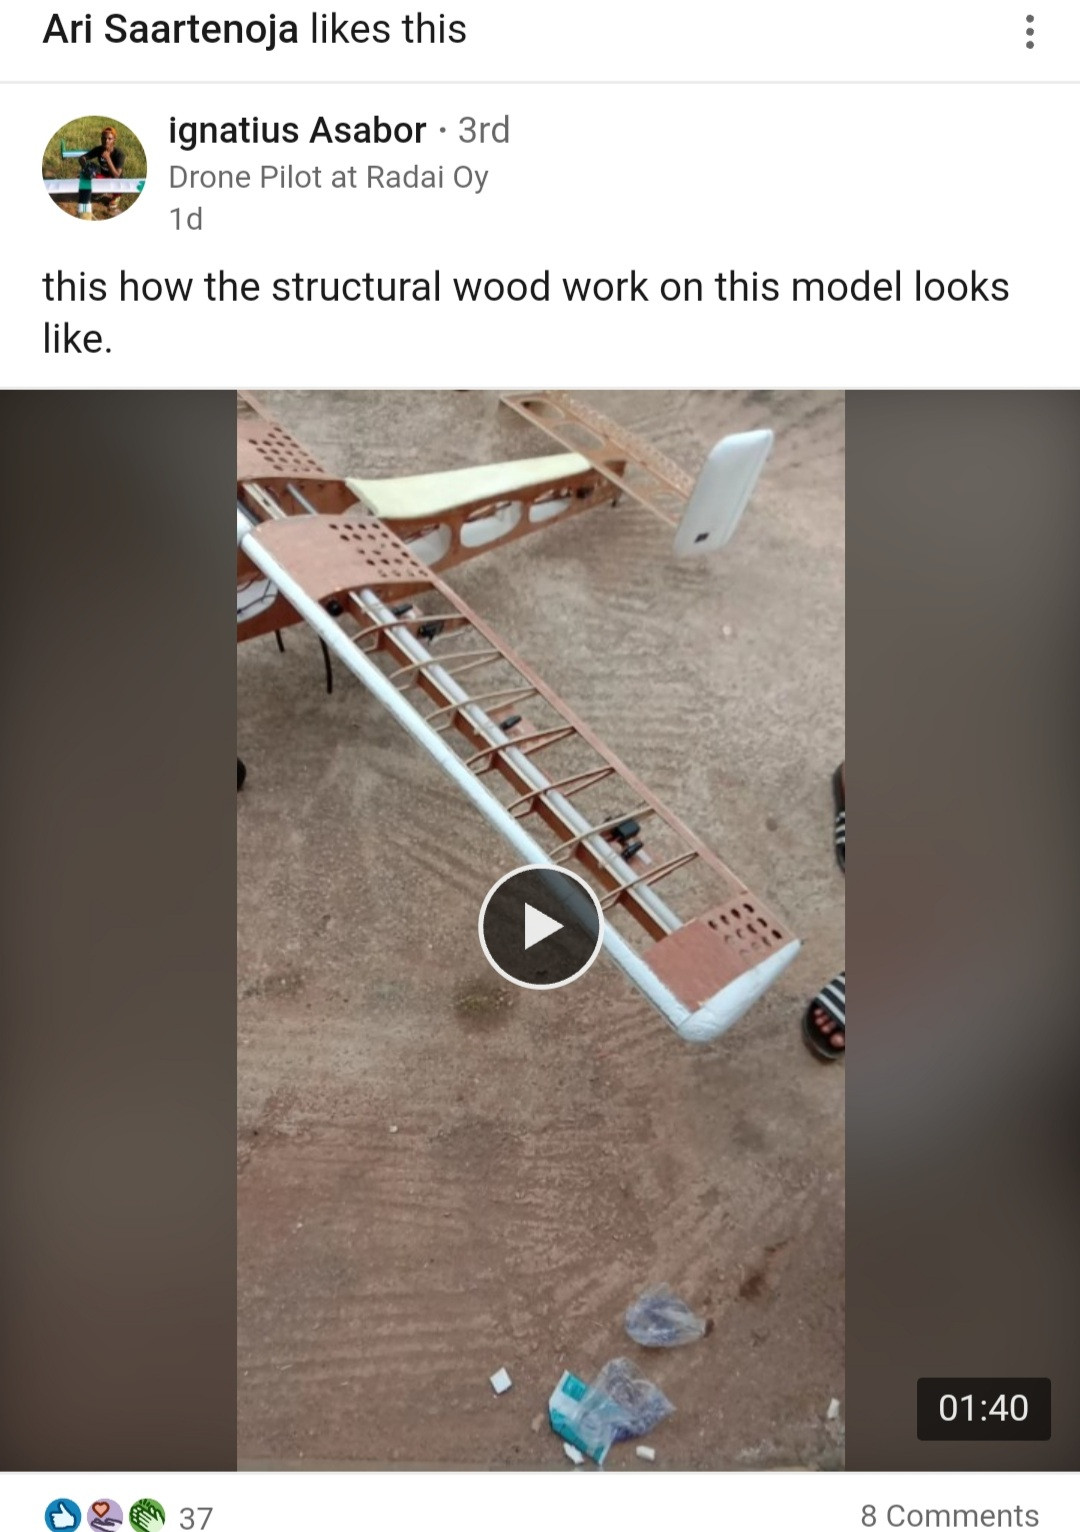
Task: Tap the white tail fin in video frame
Action: click(722, 492)
